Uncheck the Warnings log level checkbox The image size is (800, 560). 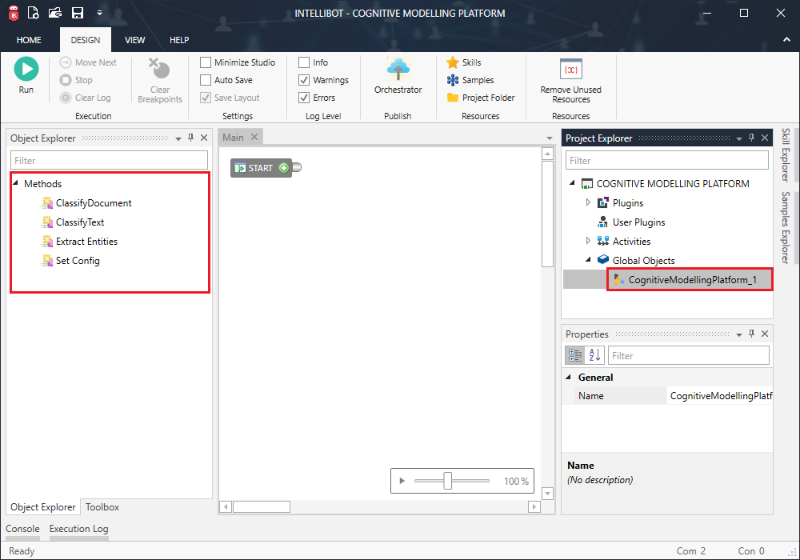tap(304, 80)
